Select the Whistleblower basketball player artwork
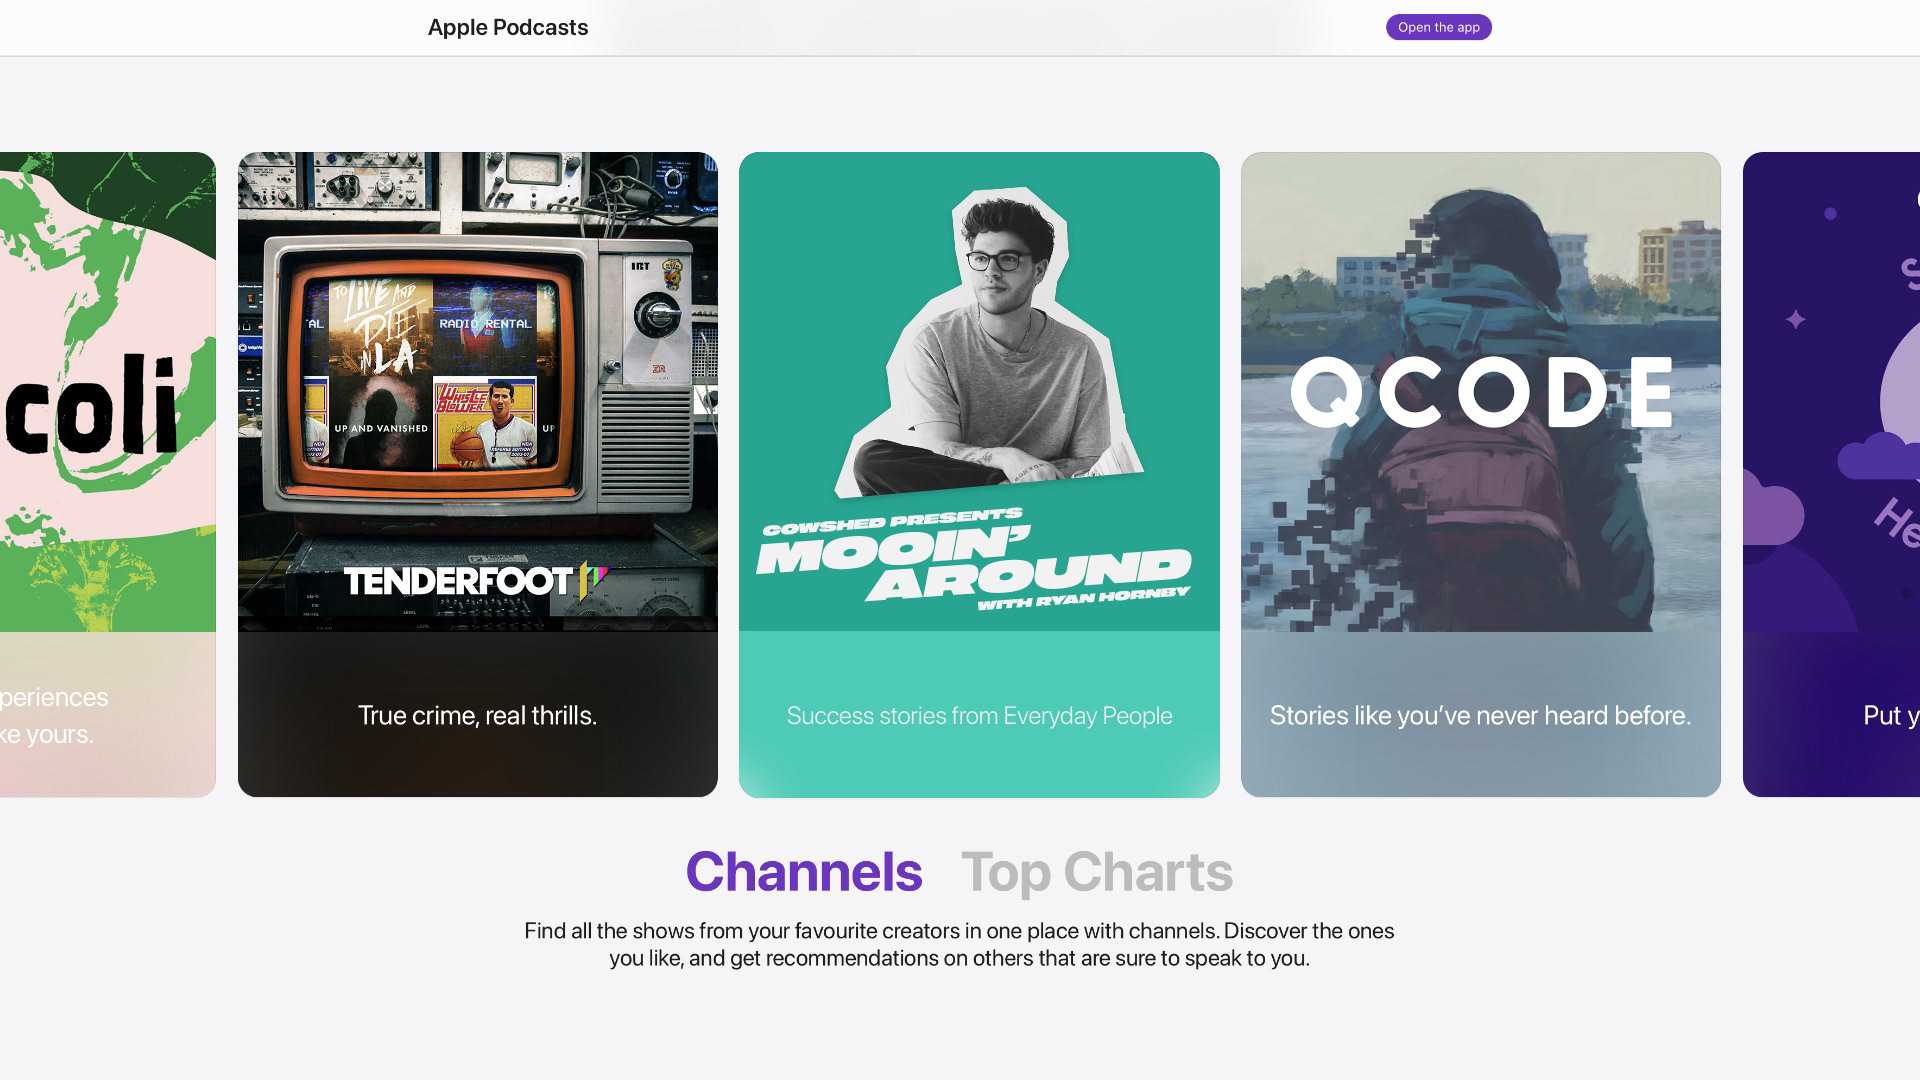 tap(485, 425)
